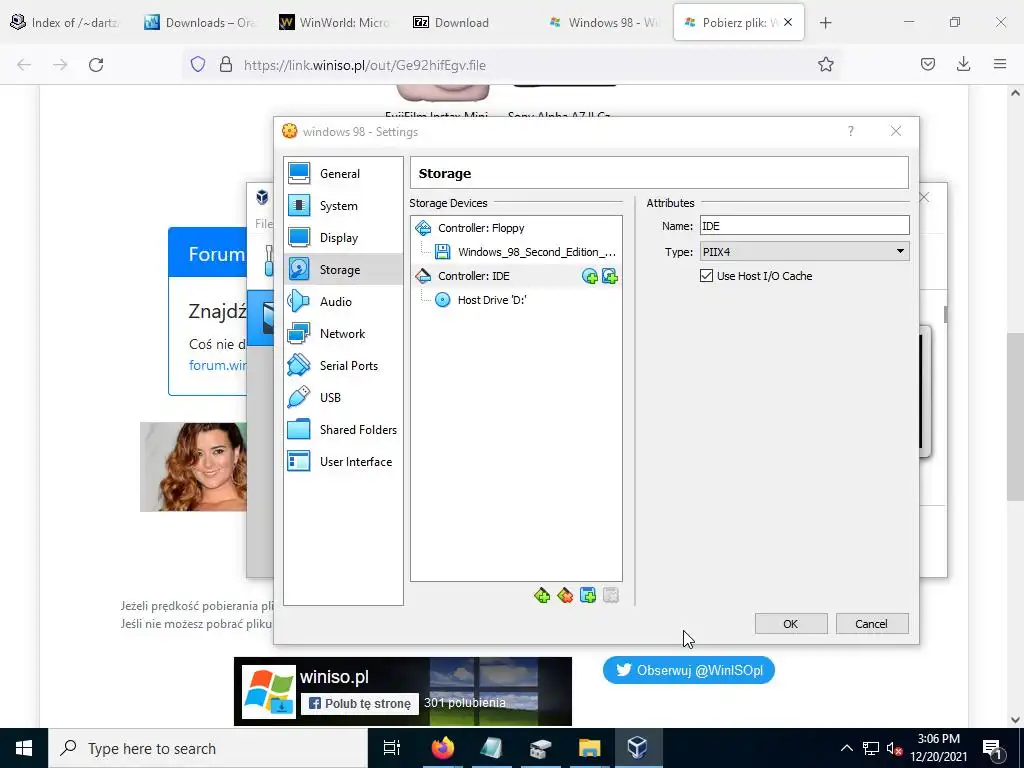Open Firefox from taskbar
This screenshot has width=1024, height=768.
click(x=443, y=748)
